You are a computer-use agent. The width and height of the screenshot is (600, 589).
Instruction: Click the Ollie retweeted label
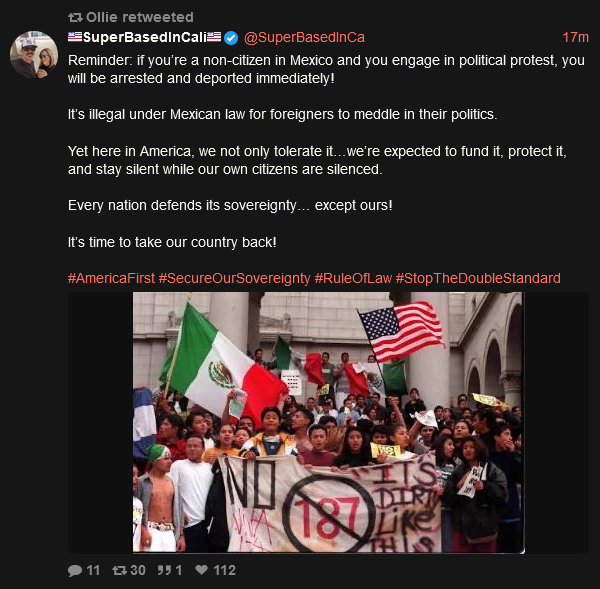tap(140, 17)
